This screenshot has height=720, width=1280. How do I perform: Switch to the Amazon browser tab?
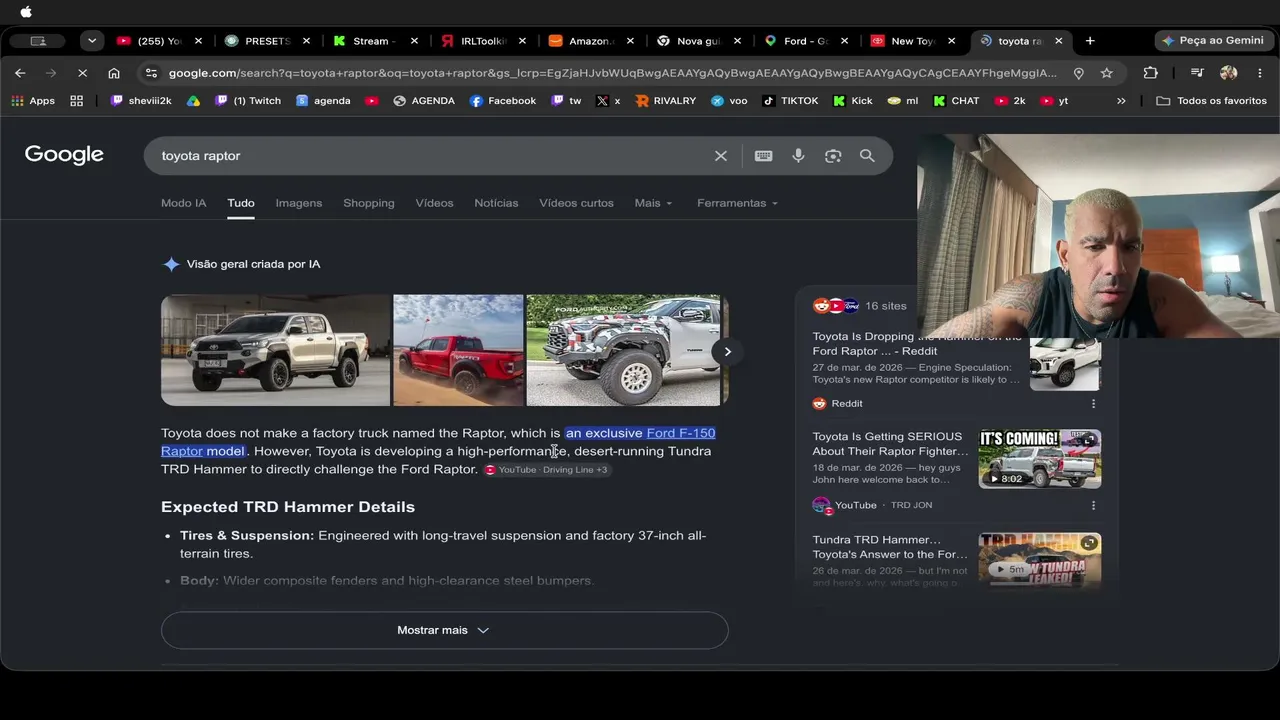[590, 41]
